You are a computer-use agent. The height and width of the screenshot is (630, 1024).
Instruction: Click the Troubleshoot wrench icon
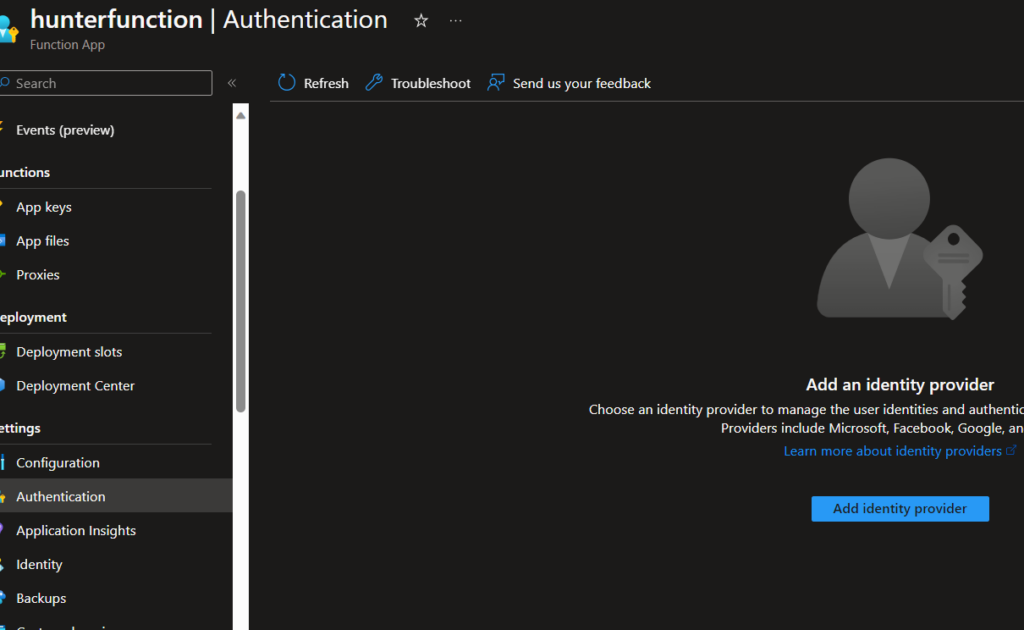(x=374, y=83)
